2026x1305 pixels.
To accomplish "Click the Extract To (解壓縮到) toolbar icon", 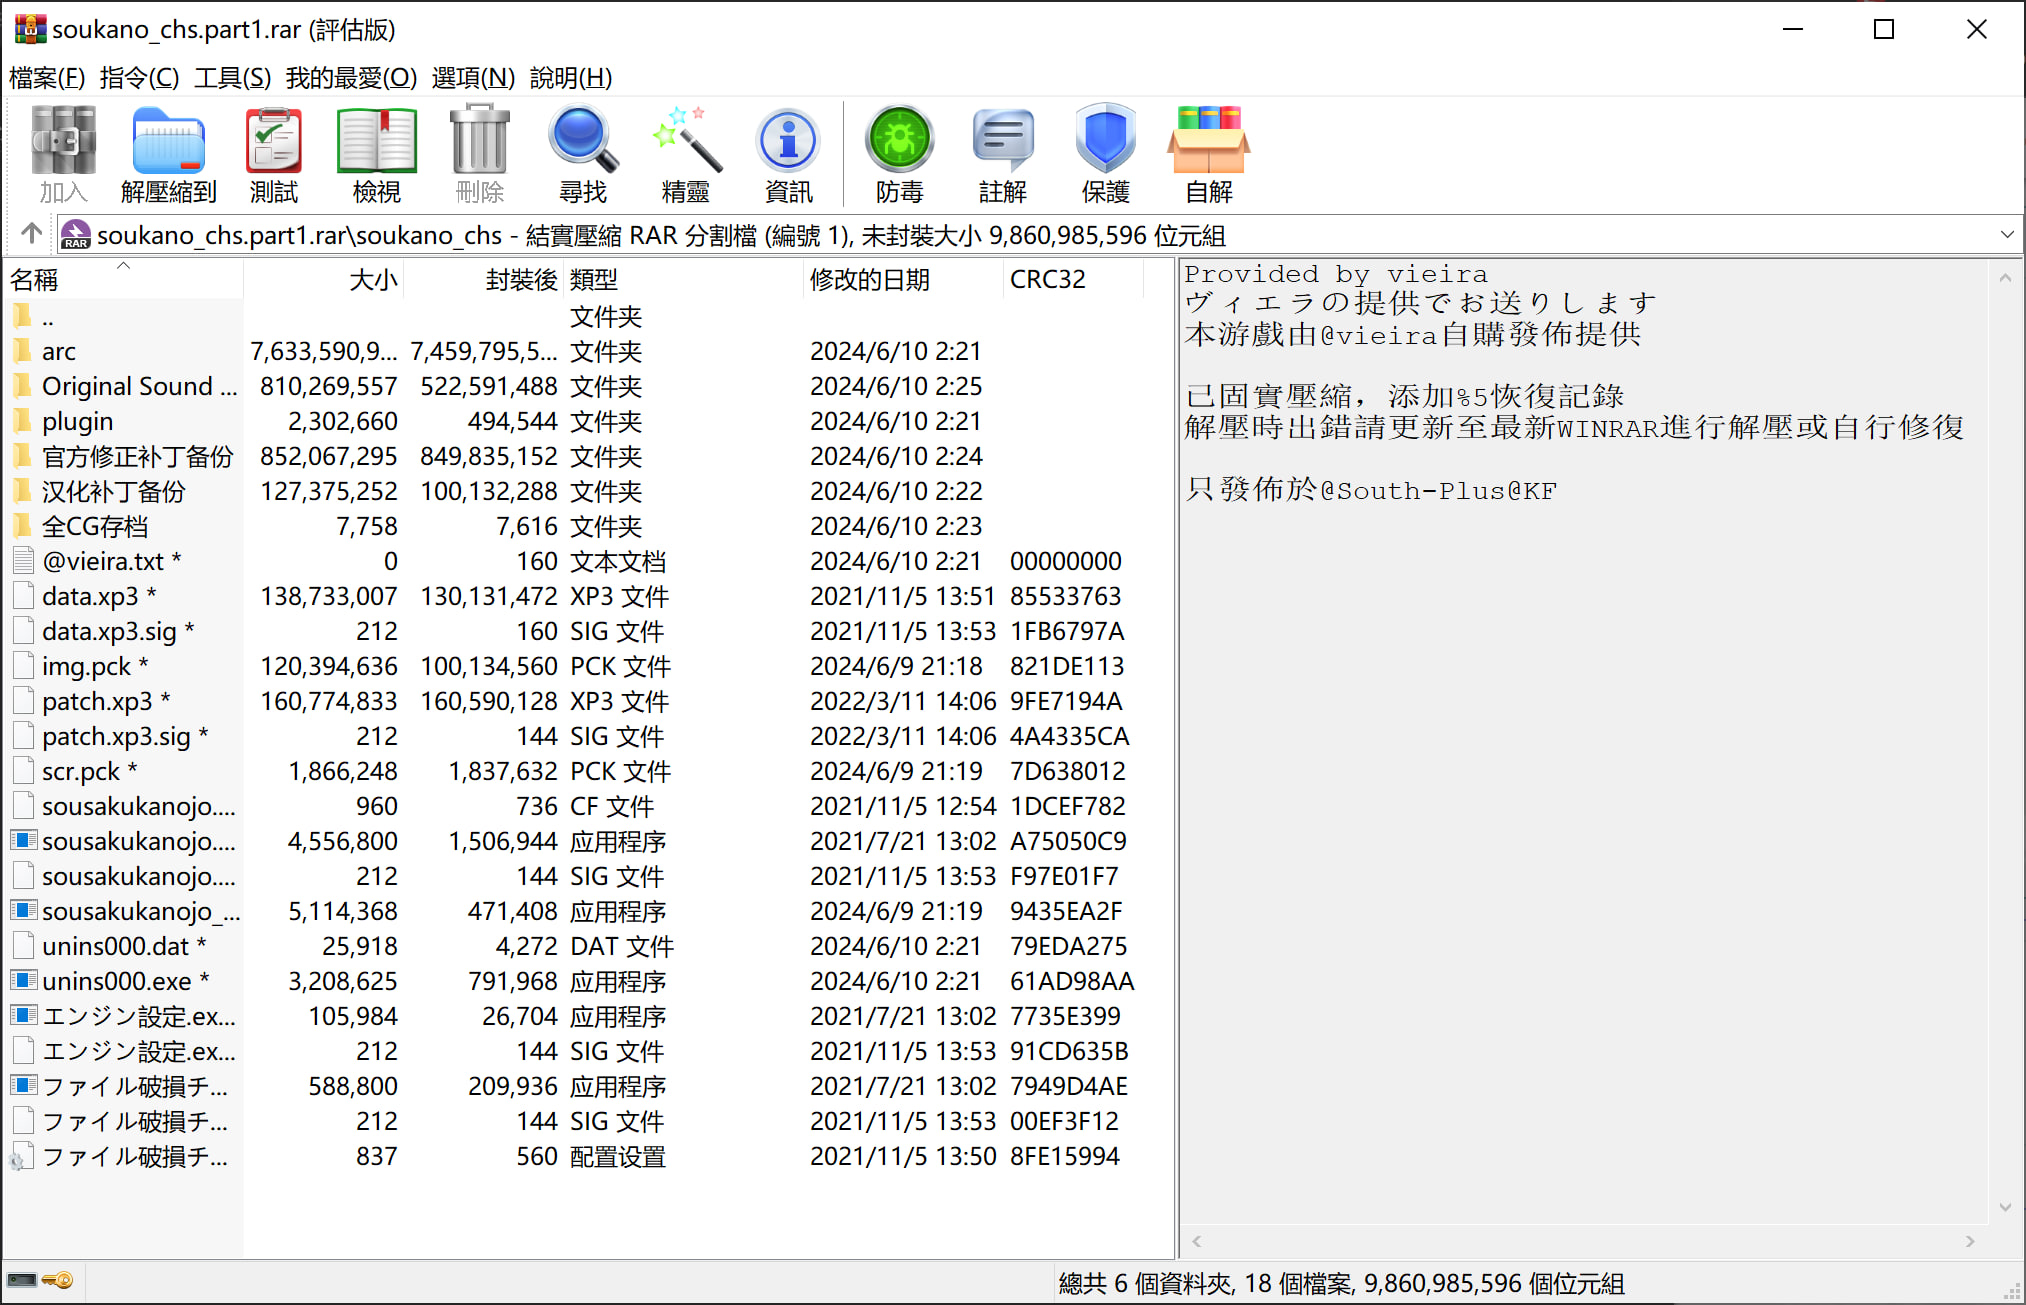I will coord(168,153).
